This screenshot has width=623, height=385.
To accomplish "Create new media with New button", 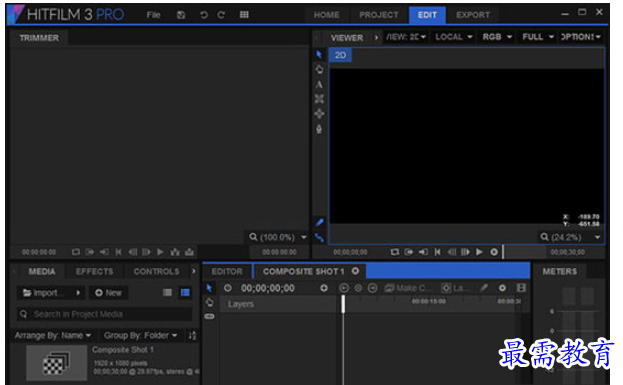I will [108, 293].
